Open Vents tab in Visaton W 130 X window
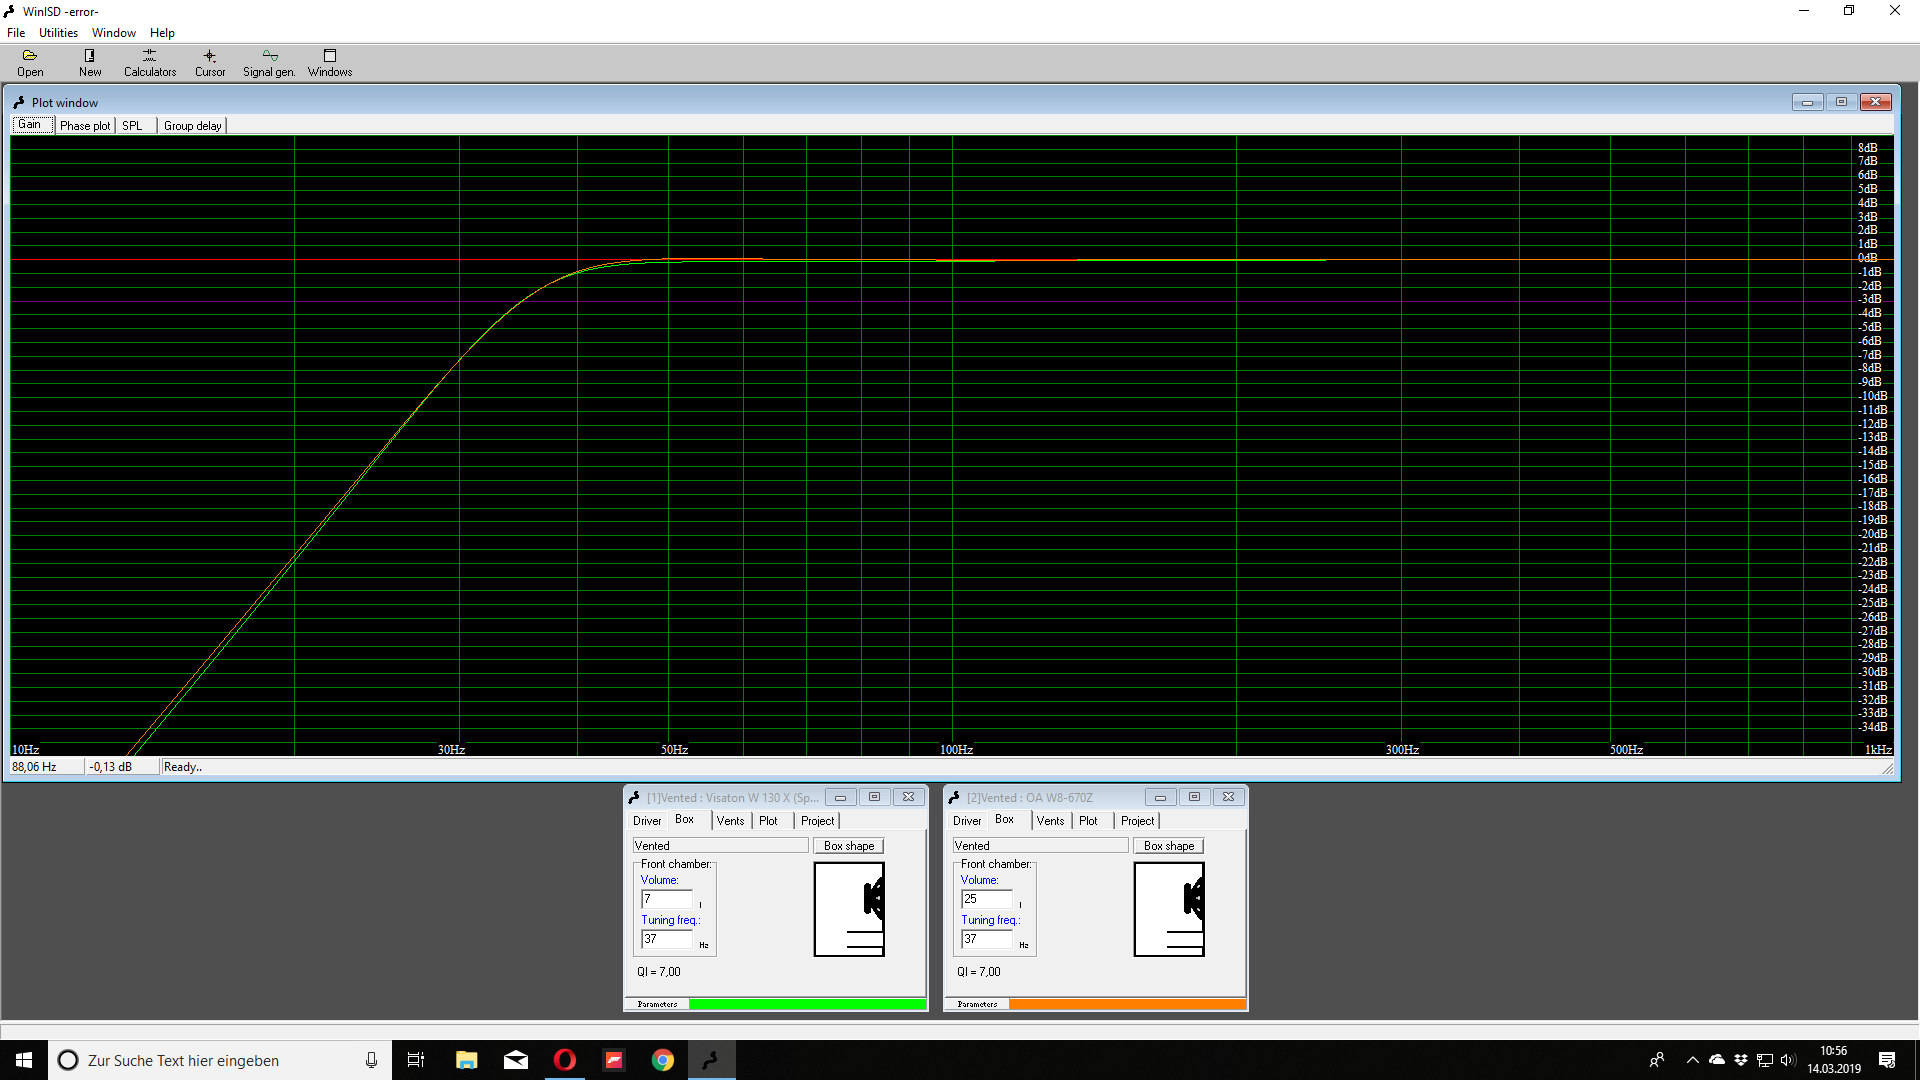 [730, 821]
